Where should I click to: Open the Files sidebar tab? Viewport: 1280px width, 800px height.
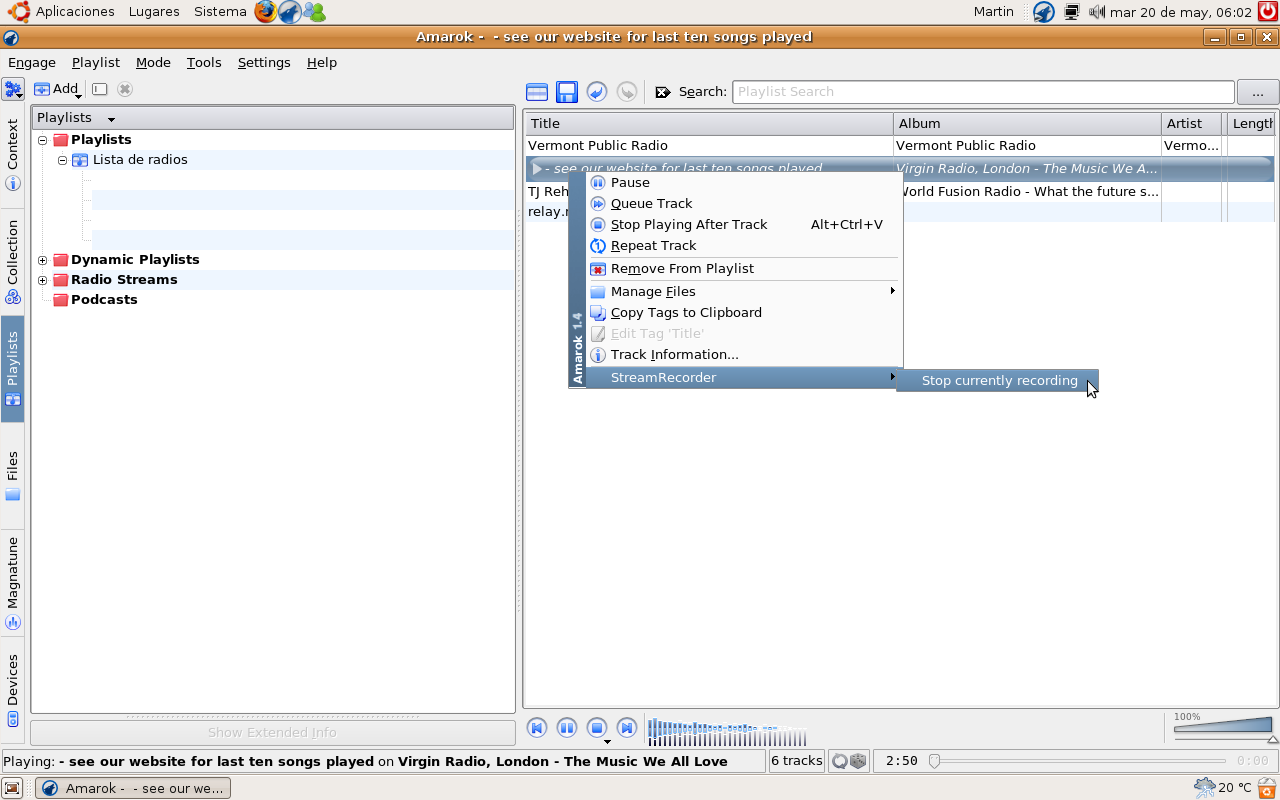click(13, 475)
